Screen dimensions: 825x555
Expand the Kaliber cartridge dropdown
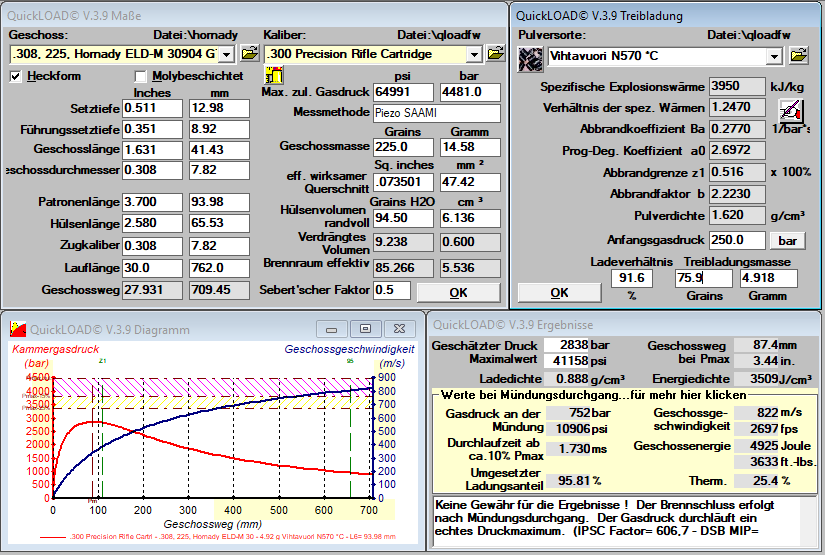473,53
